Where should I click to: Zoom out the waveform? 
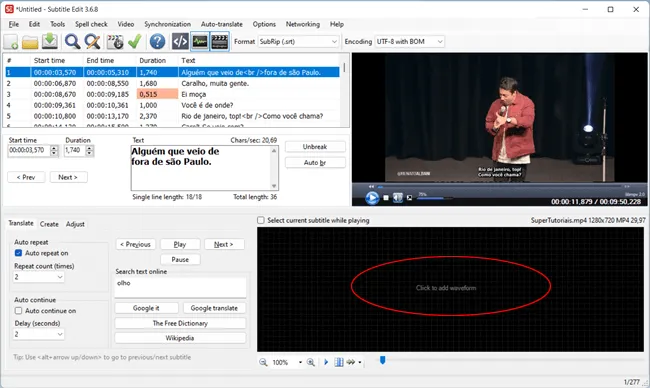[x=263, y=362]
